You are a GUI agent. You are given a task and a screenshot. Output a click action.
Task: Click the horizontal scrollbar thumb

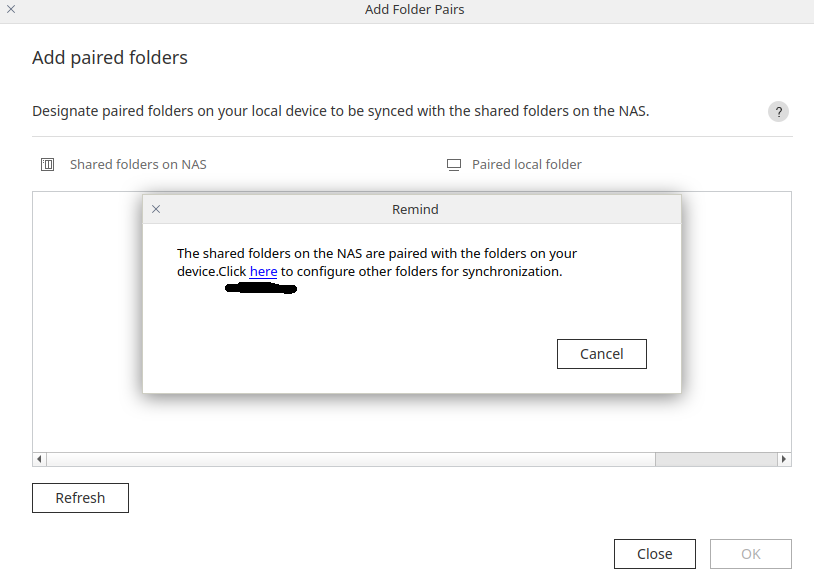coord(350,459)
